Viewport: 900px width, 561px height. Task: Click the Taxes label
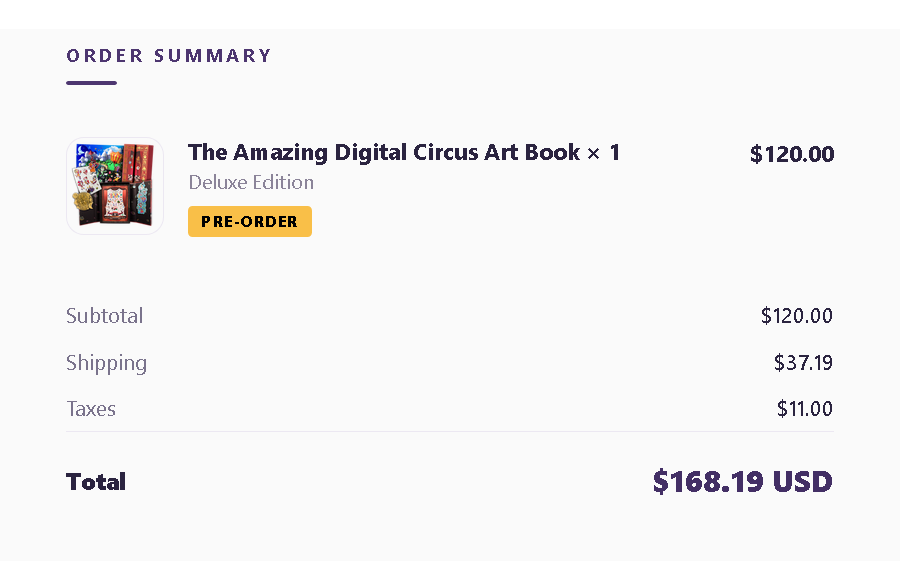pos(91,409)
